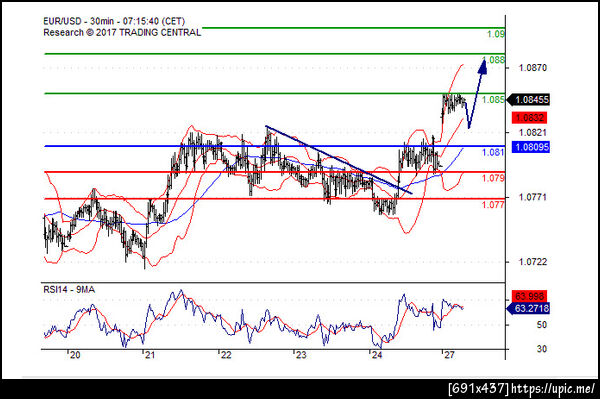This screenshot has width=600, height=399.
Task: Click the date label 24 on time axis
Action: tap(377, 355)
